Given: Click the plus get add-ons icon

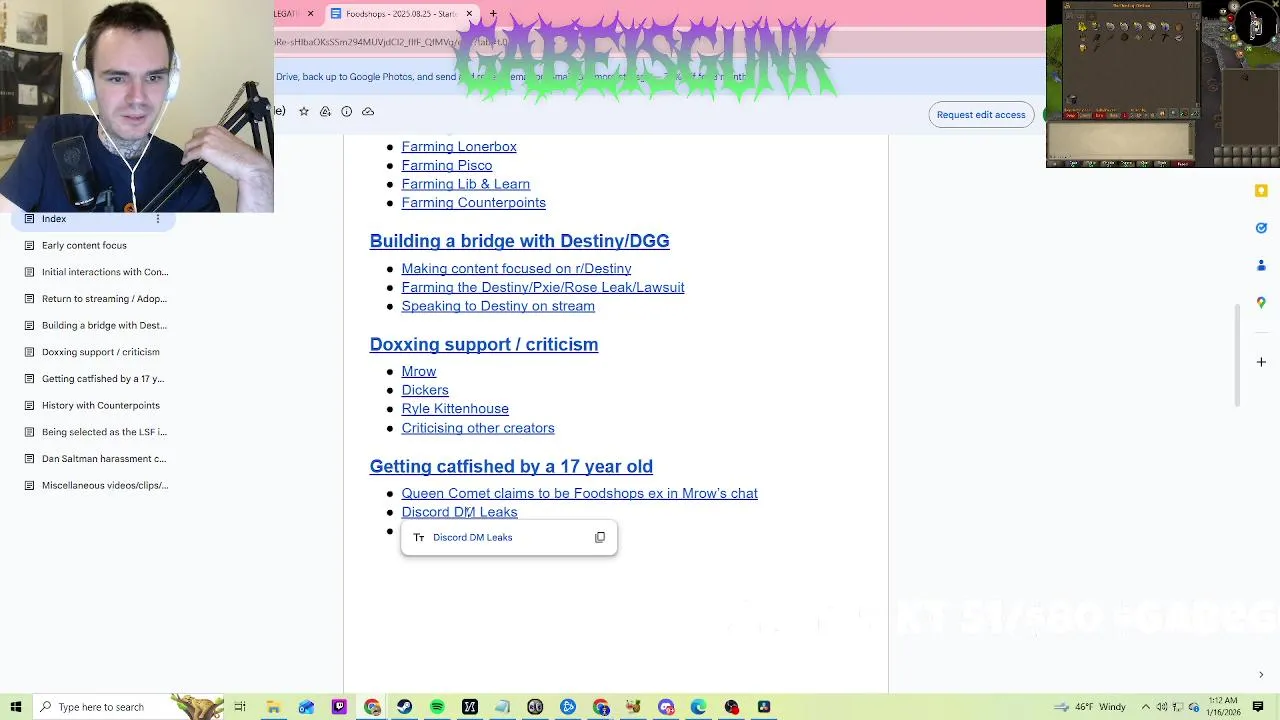Looking at the screenshot, I should point(1261,361).
